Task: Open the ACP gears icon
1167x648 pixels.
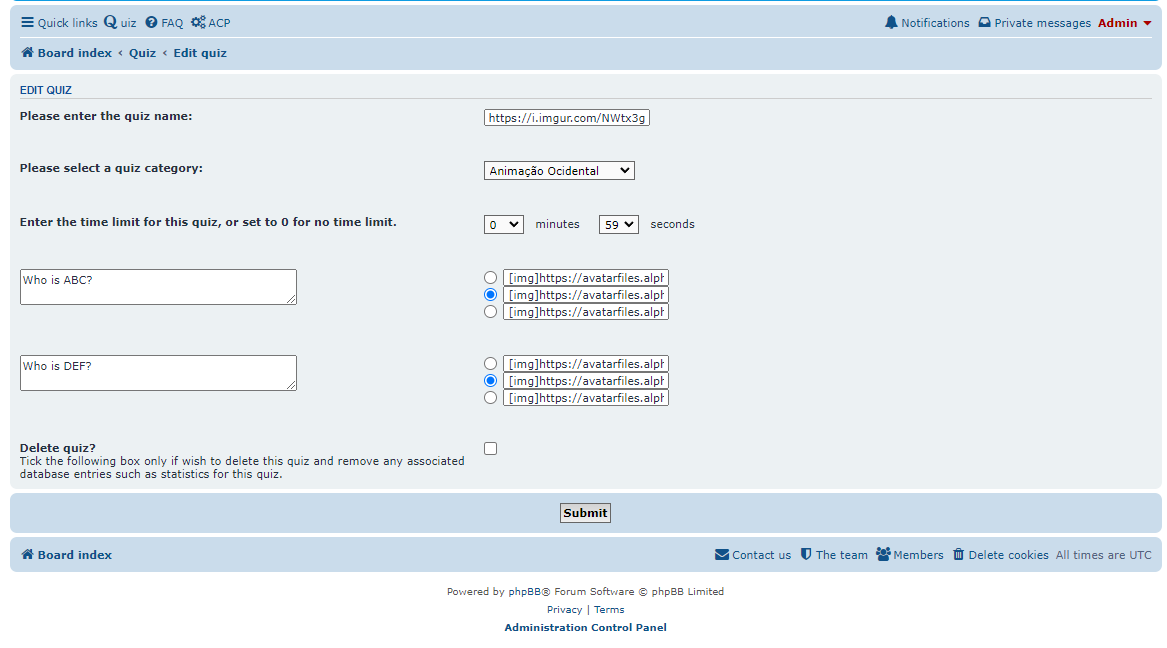Action: pyautogui.click(x=198, y=22)
